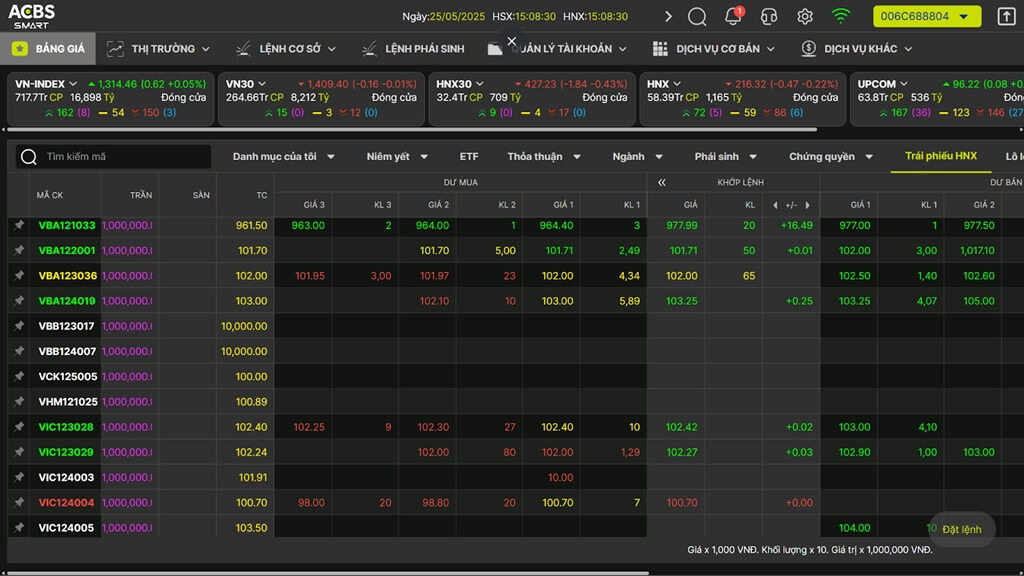
Task: Expand the UPCOM index chevron
Action: 904,84
